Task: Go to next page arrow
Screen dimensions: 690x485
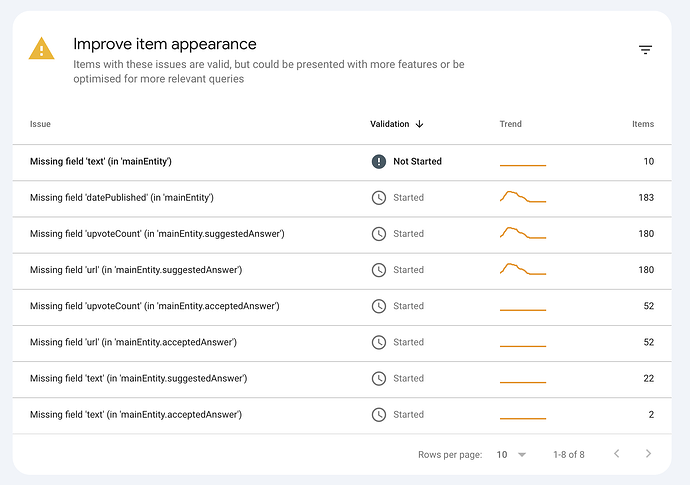Action: pos(648,454)
